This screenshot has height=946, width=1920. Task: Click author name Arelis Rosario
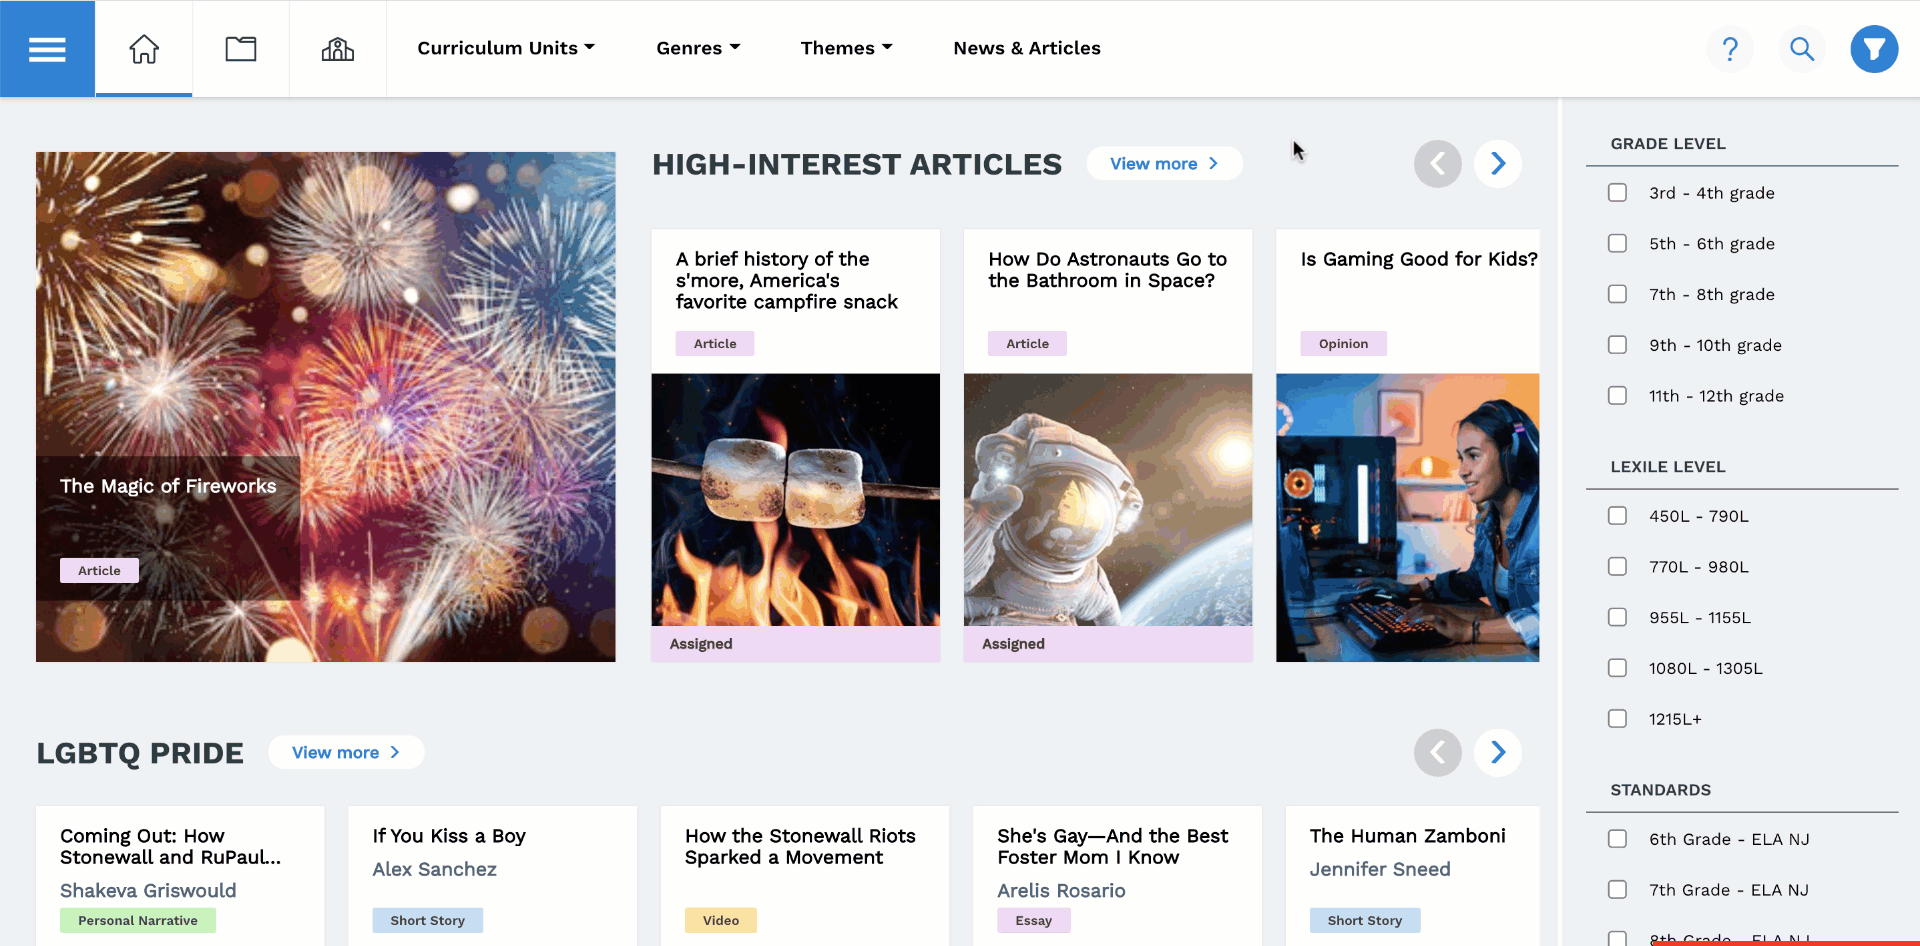click(x=1061, y=890)
